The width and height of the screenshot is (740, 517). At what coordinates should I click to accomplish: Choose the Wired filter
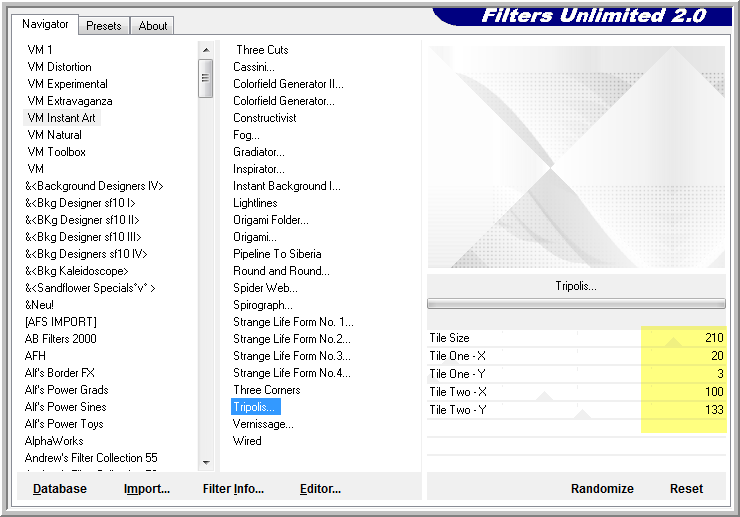tap(247, 441)
